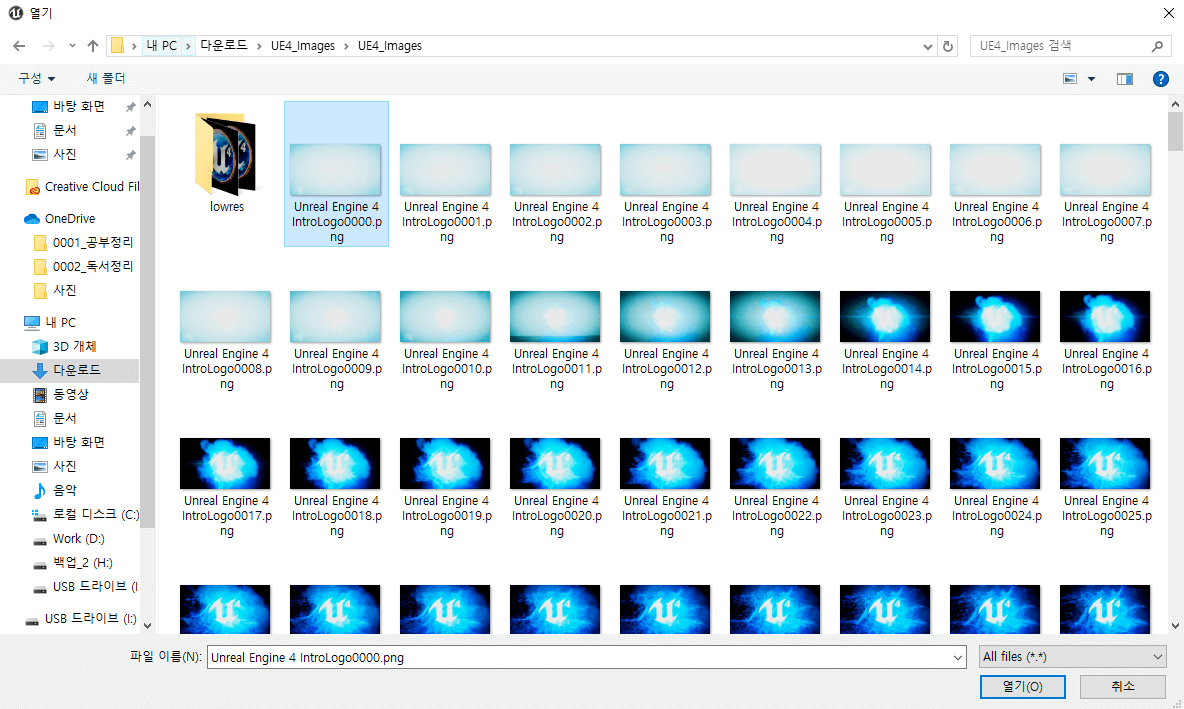Click the 열기(O) open button
The width and height of the screenshot is (1184, 709).
[x=1022, y=686]
